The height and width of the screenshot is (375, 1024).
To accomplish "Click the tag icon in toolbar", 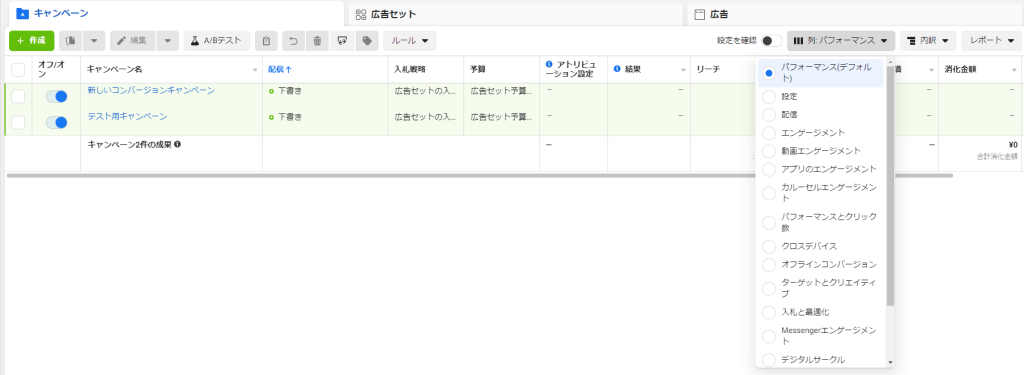I will point(367,41).
